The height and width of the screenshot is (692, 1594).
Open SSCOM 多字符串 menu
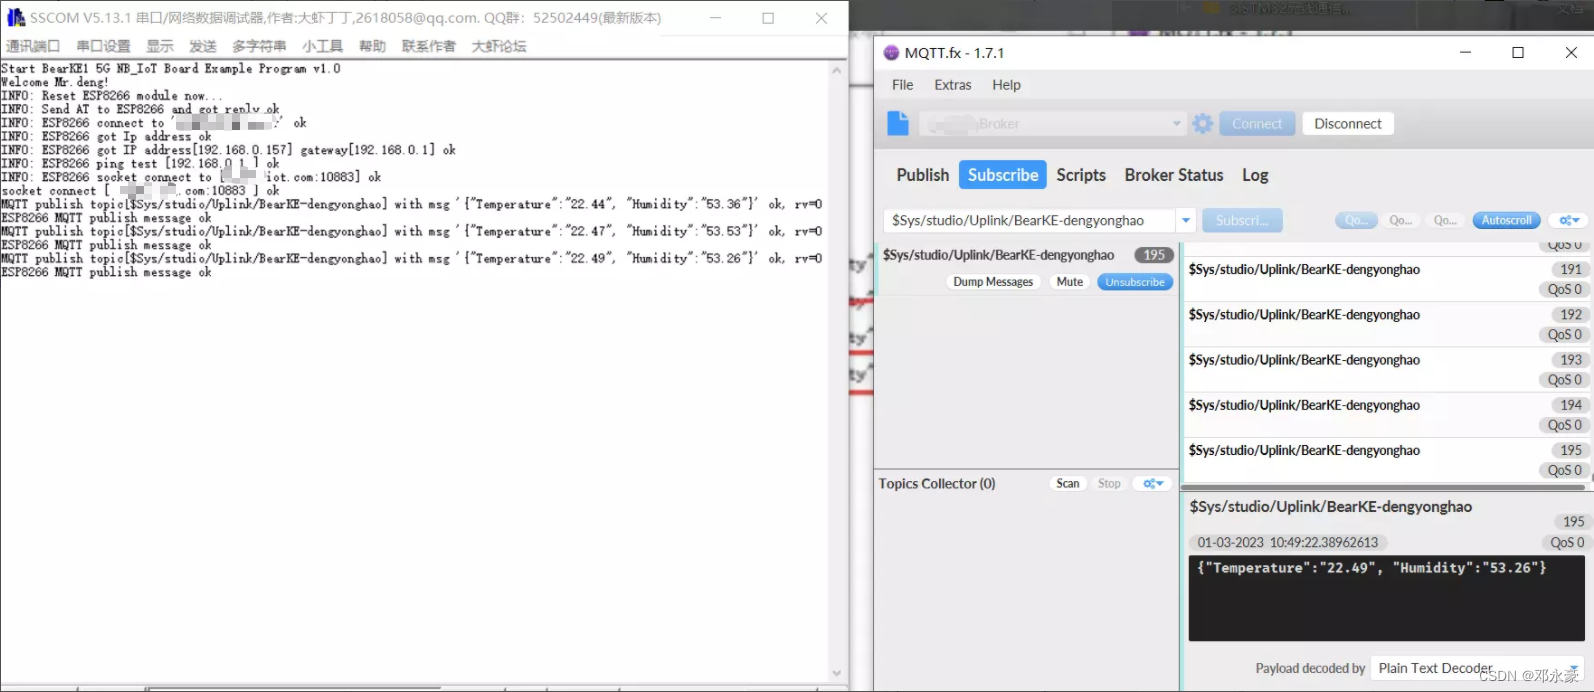click(x=259, y=46)
